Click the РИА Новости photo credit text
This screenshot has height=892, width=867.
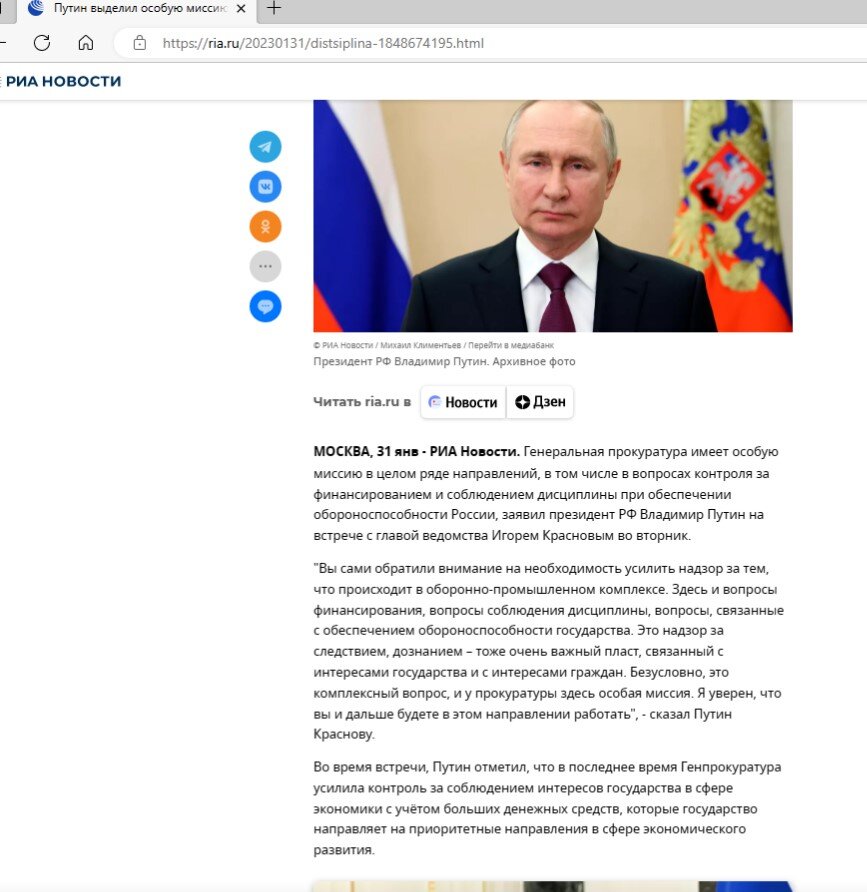coord(347,345)
